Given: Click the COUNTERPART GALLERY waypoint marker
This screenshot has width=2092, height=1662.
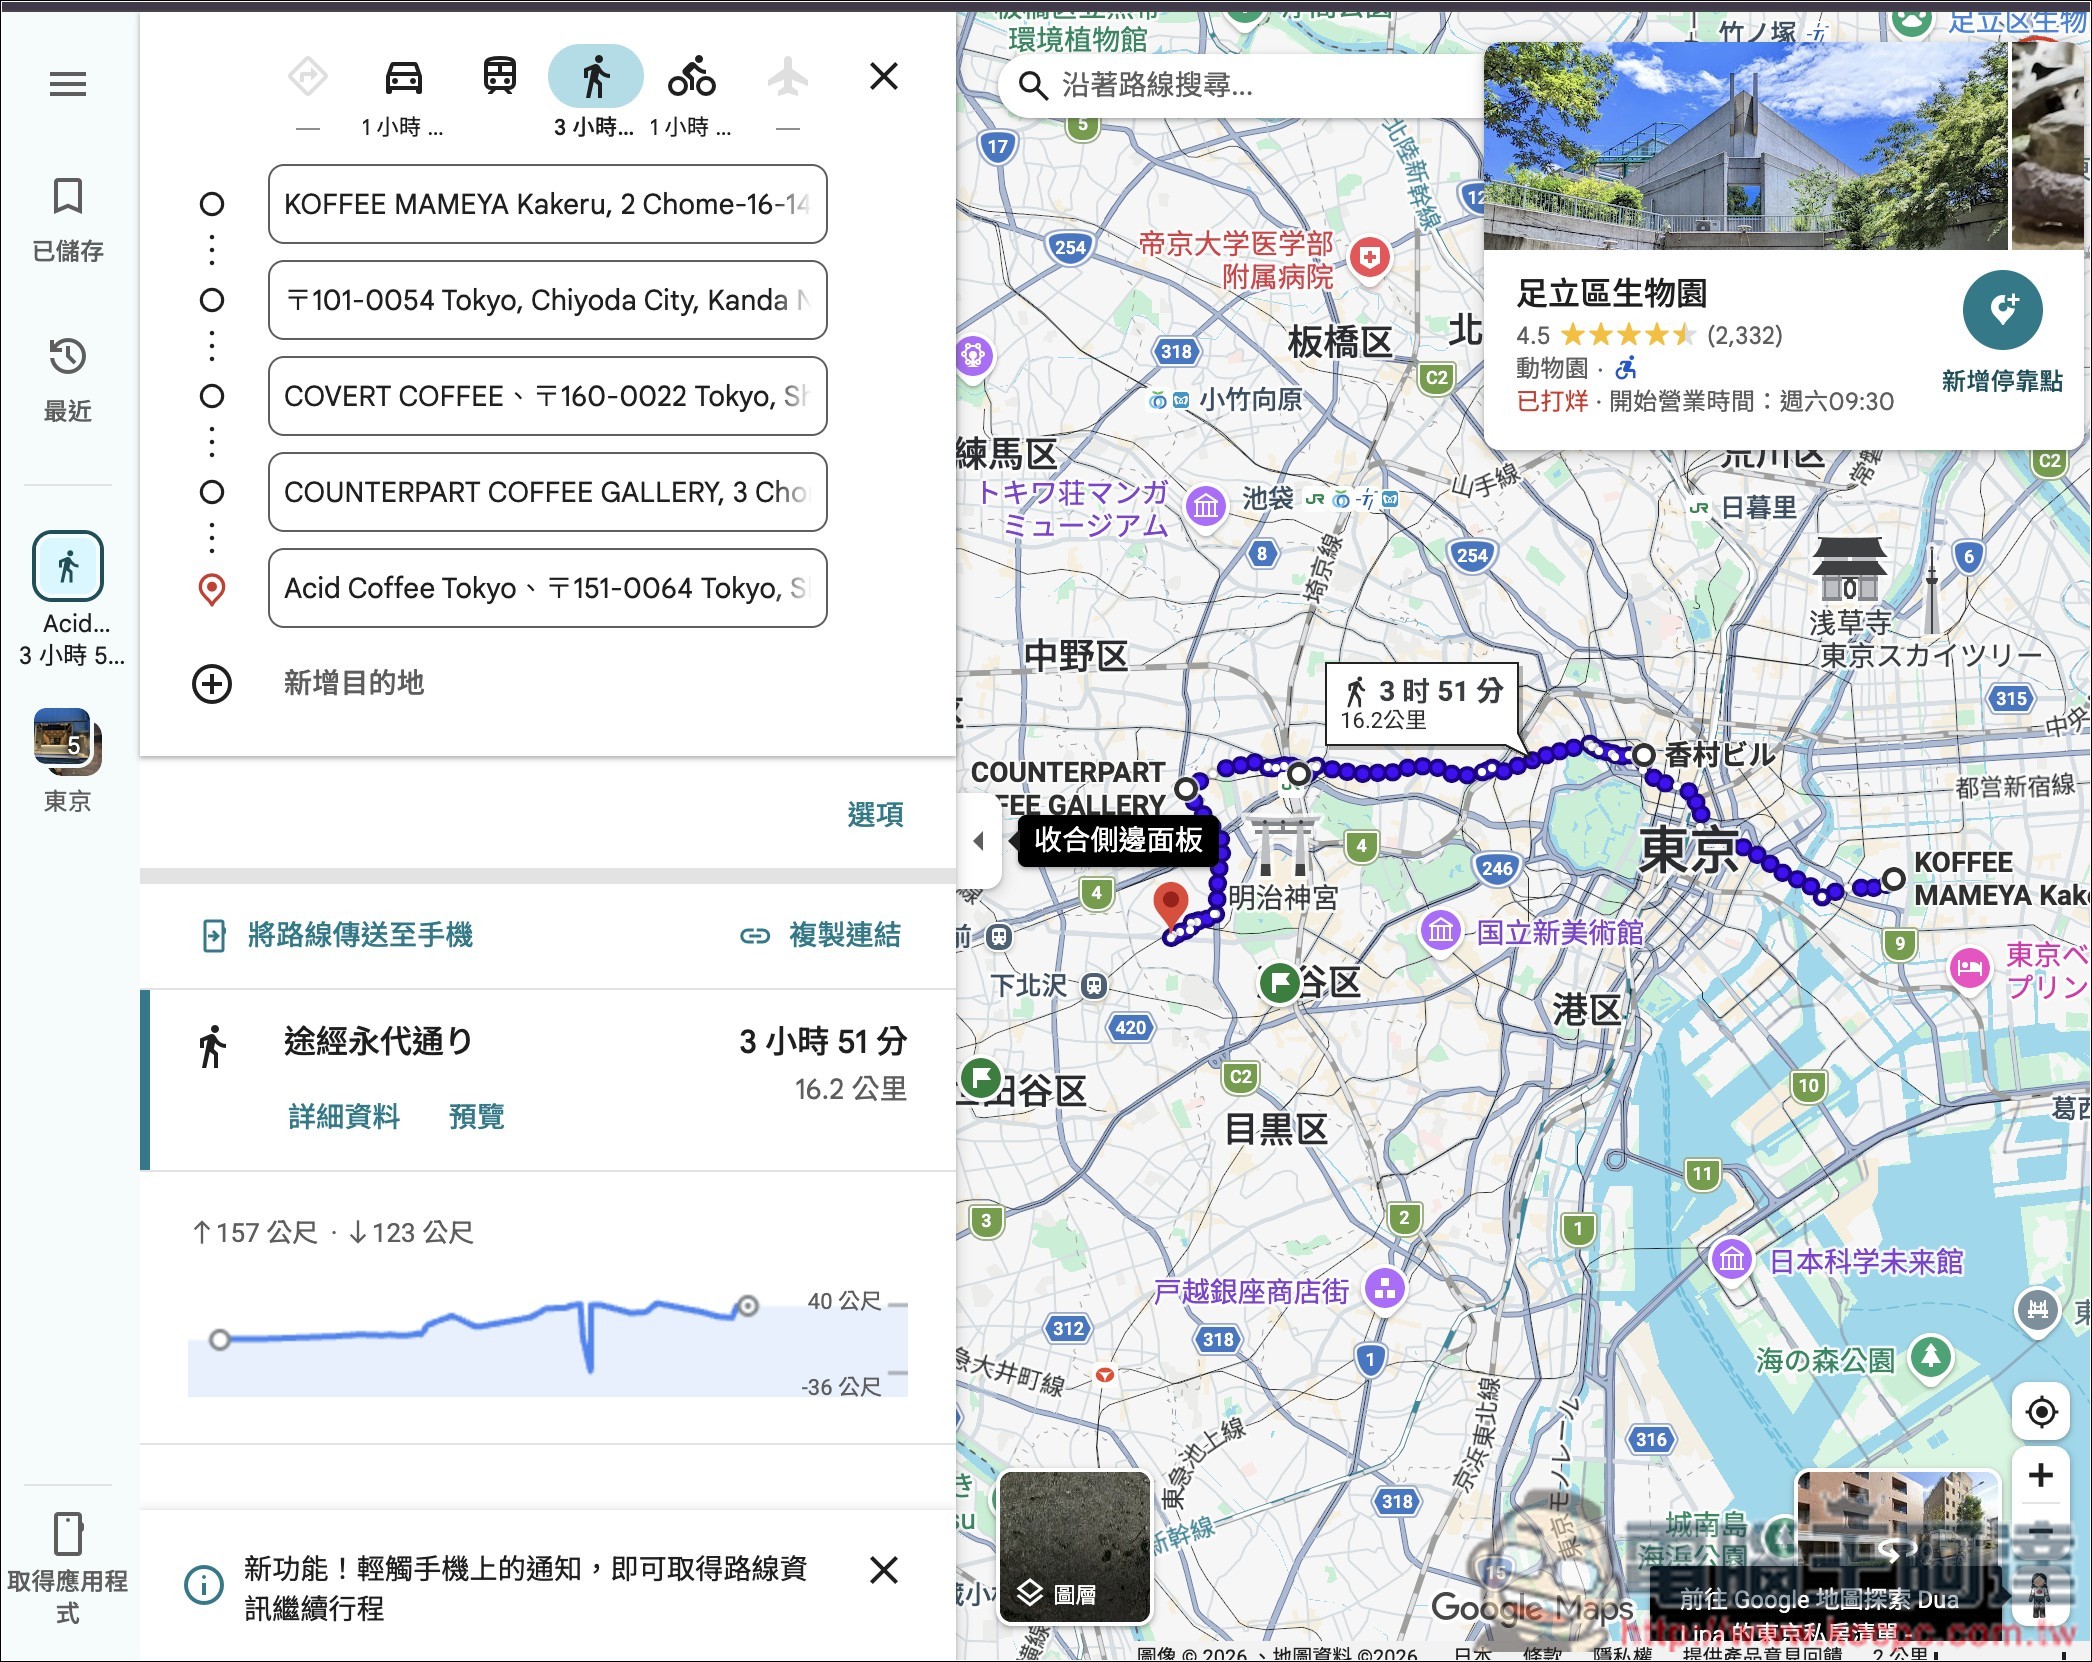Looking at the screenshot, I should tap(1186, 789).
